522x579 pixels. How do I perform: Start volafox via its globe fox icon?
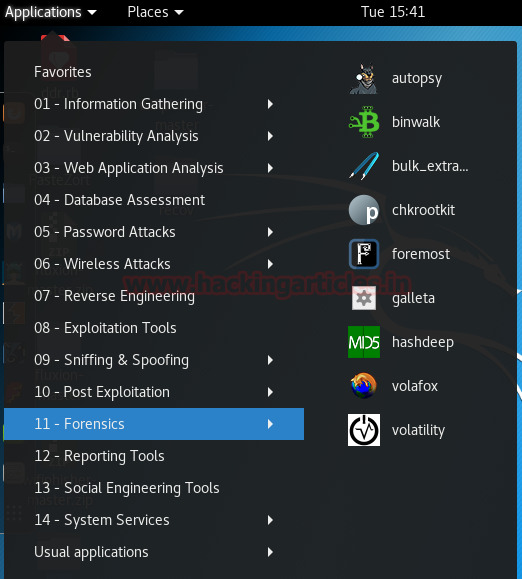[x=364, y=386]
